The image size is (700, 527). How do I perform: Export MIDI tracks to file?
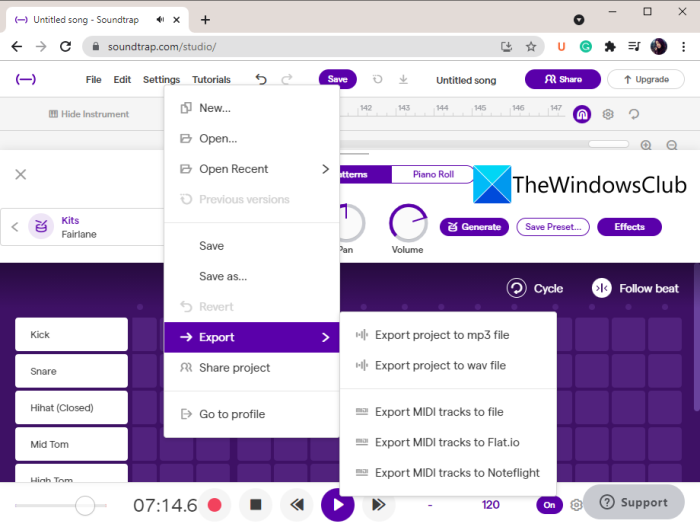point(448,412)
